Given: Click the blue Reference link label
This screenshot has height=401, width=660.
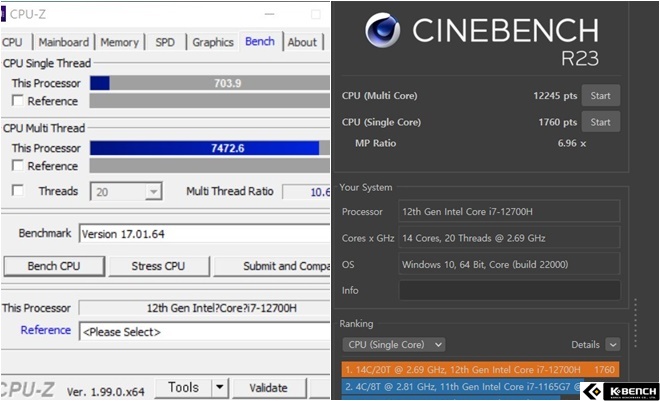Looking at the screenshot, I should [45, 330].
